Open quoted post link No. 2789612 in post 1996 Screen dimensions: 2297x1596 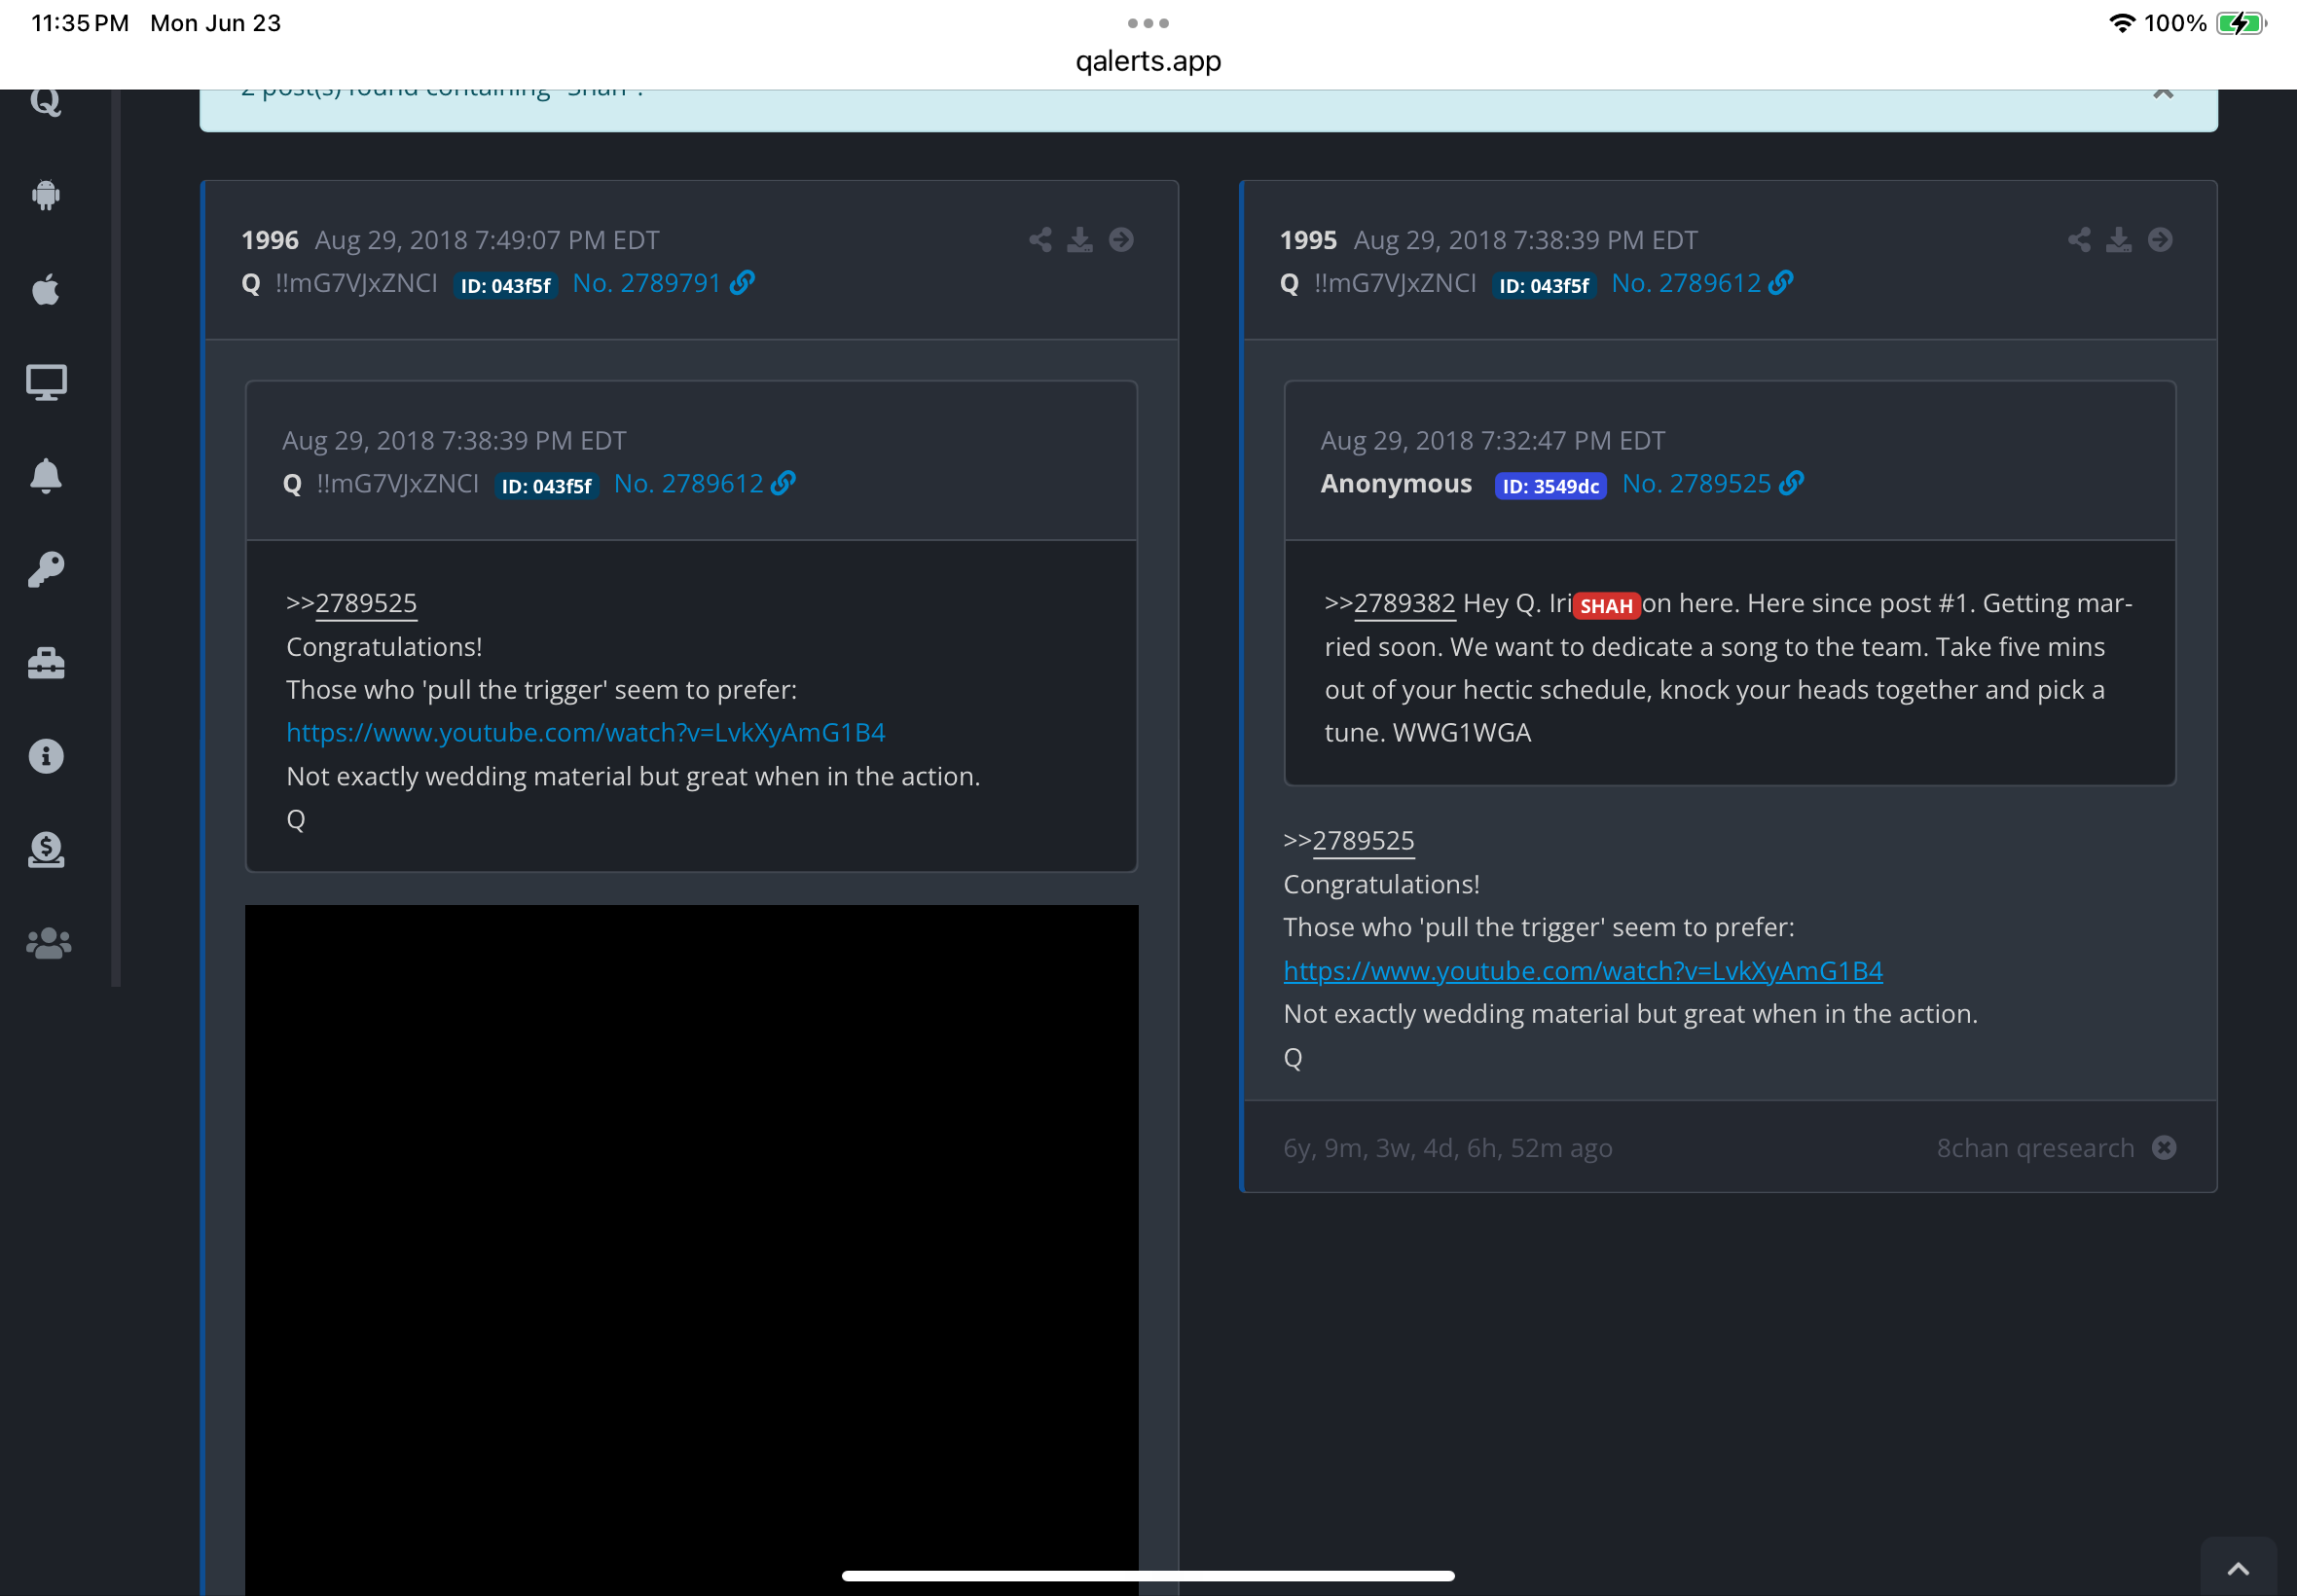(704, 484)
